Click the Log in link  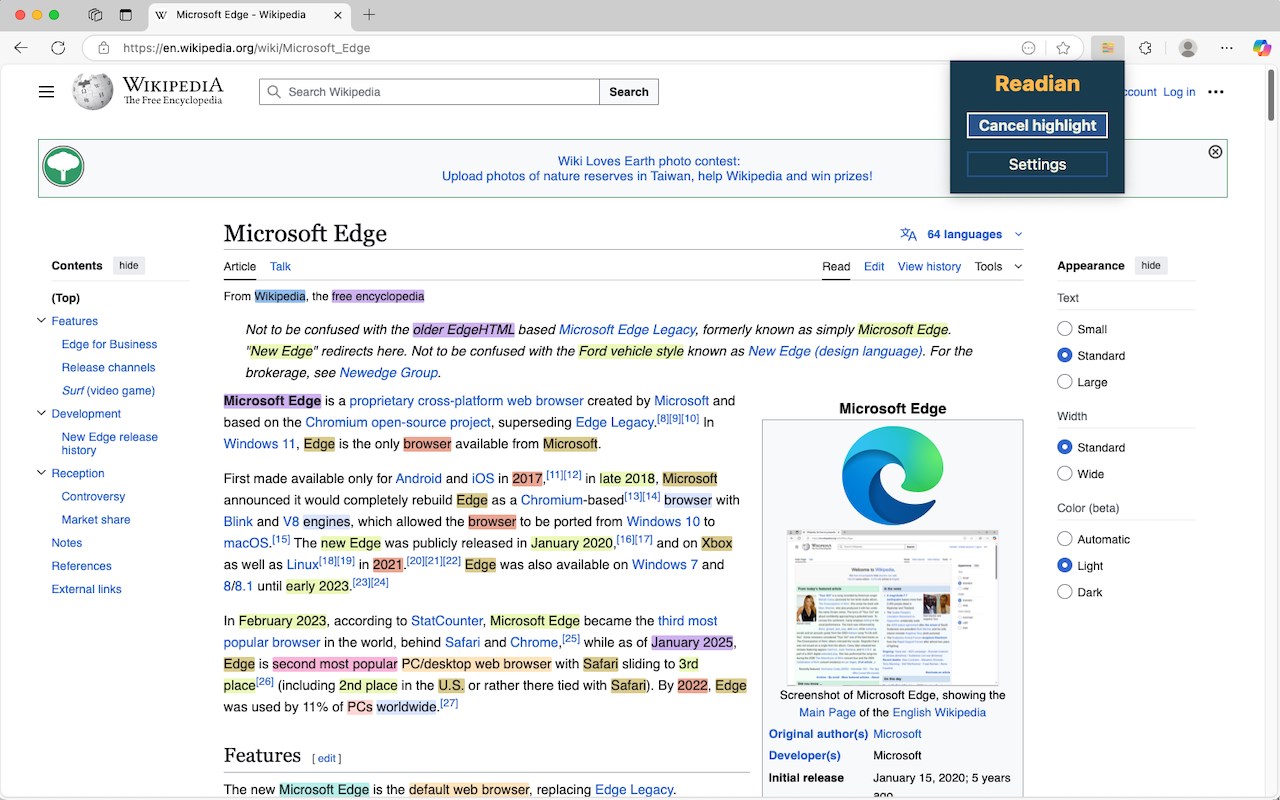(1179, 92)
